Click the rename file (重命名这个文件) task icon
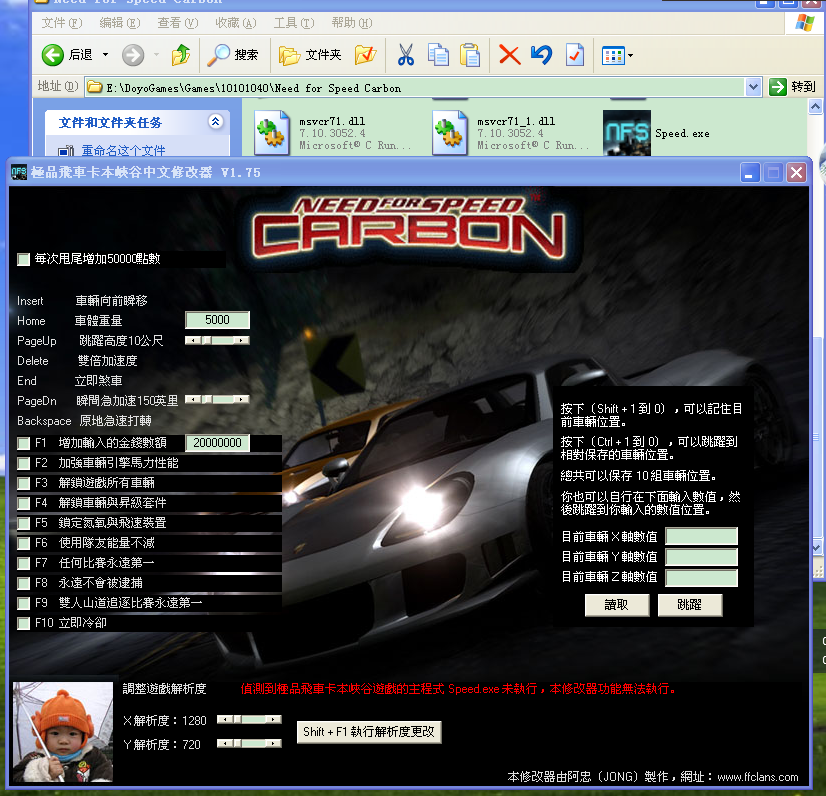 66,151
